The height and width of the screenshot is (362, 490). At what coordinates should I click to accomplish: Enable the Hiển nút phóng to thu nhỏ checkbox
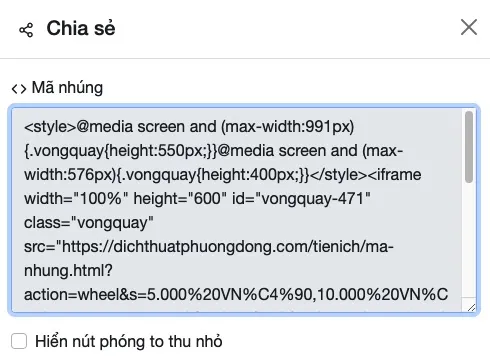[19, 341]
